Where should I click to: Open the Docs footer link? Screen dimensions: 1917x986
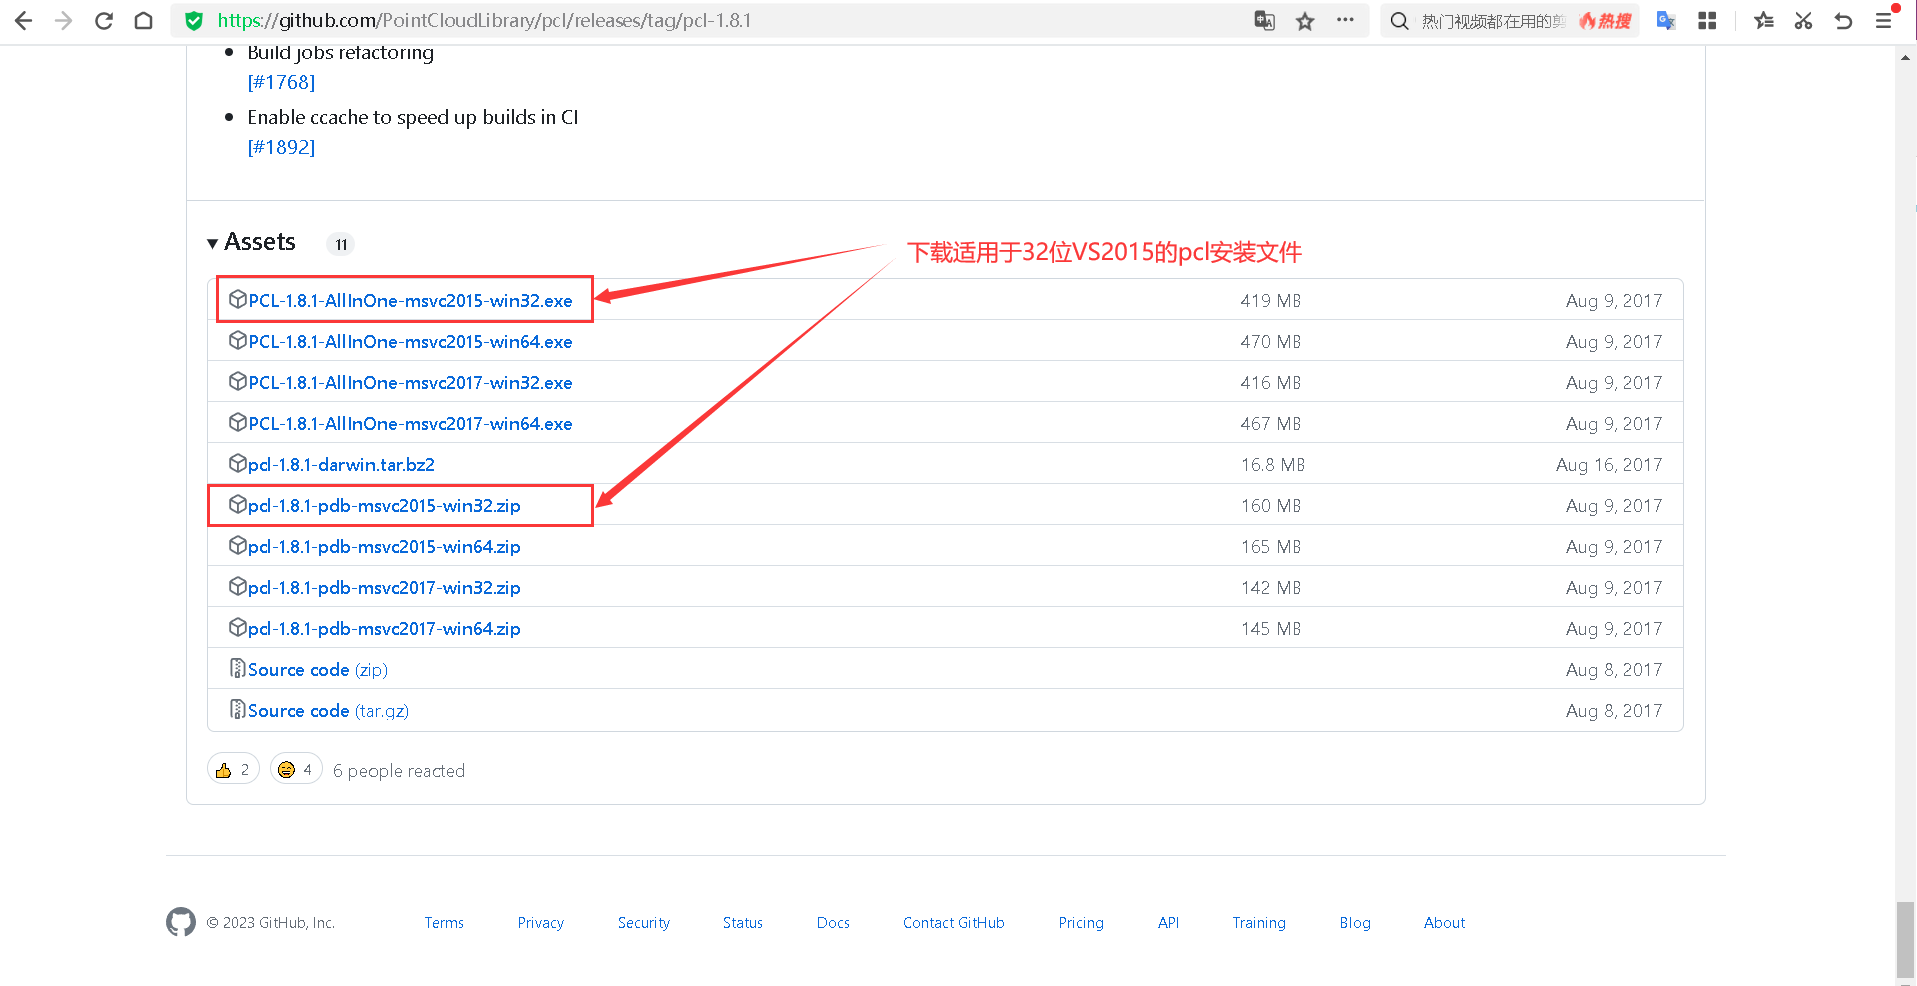coord(833,922)
